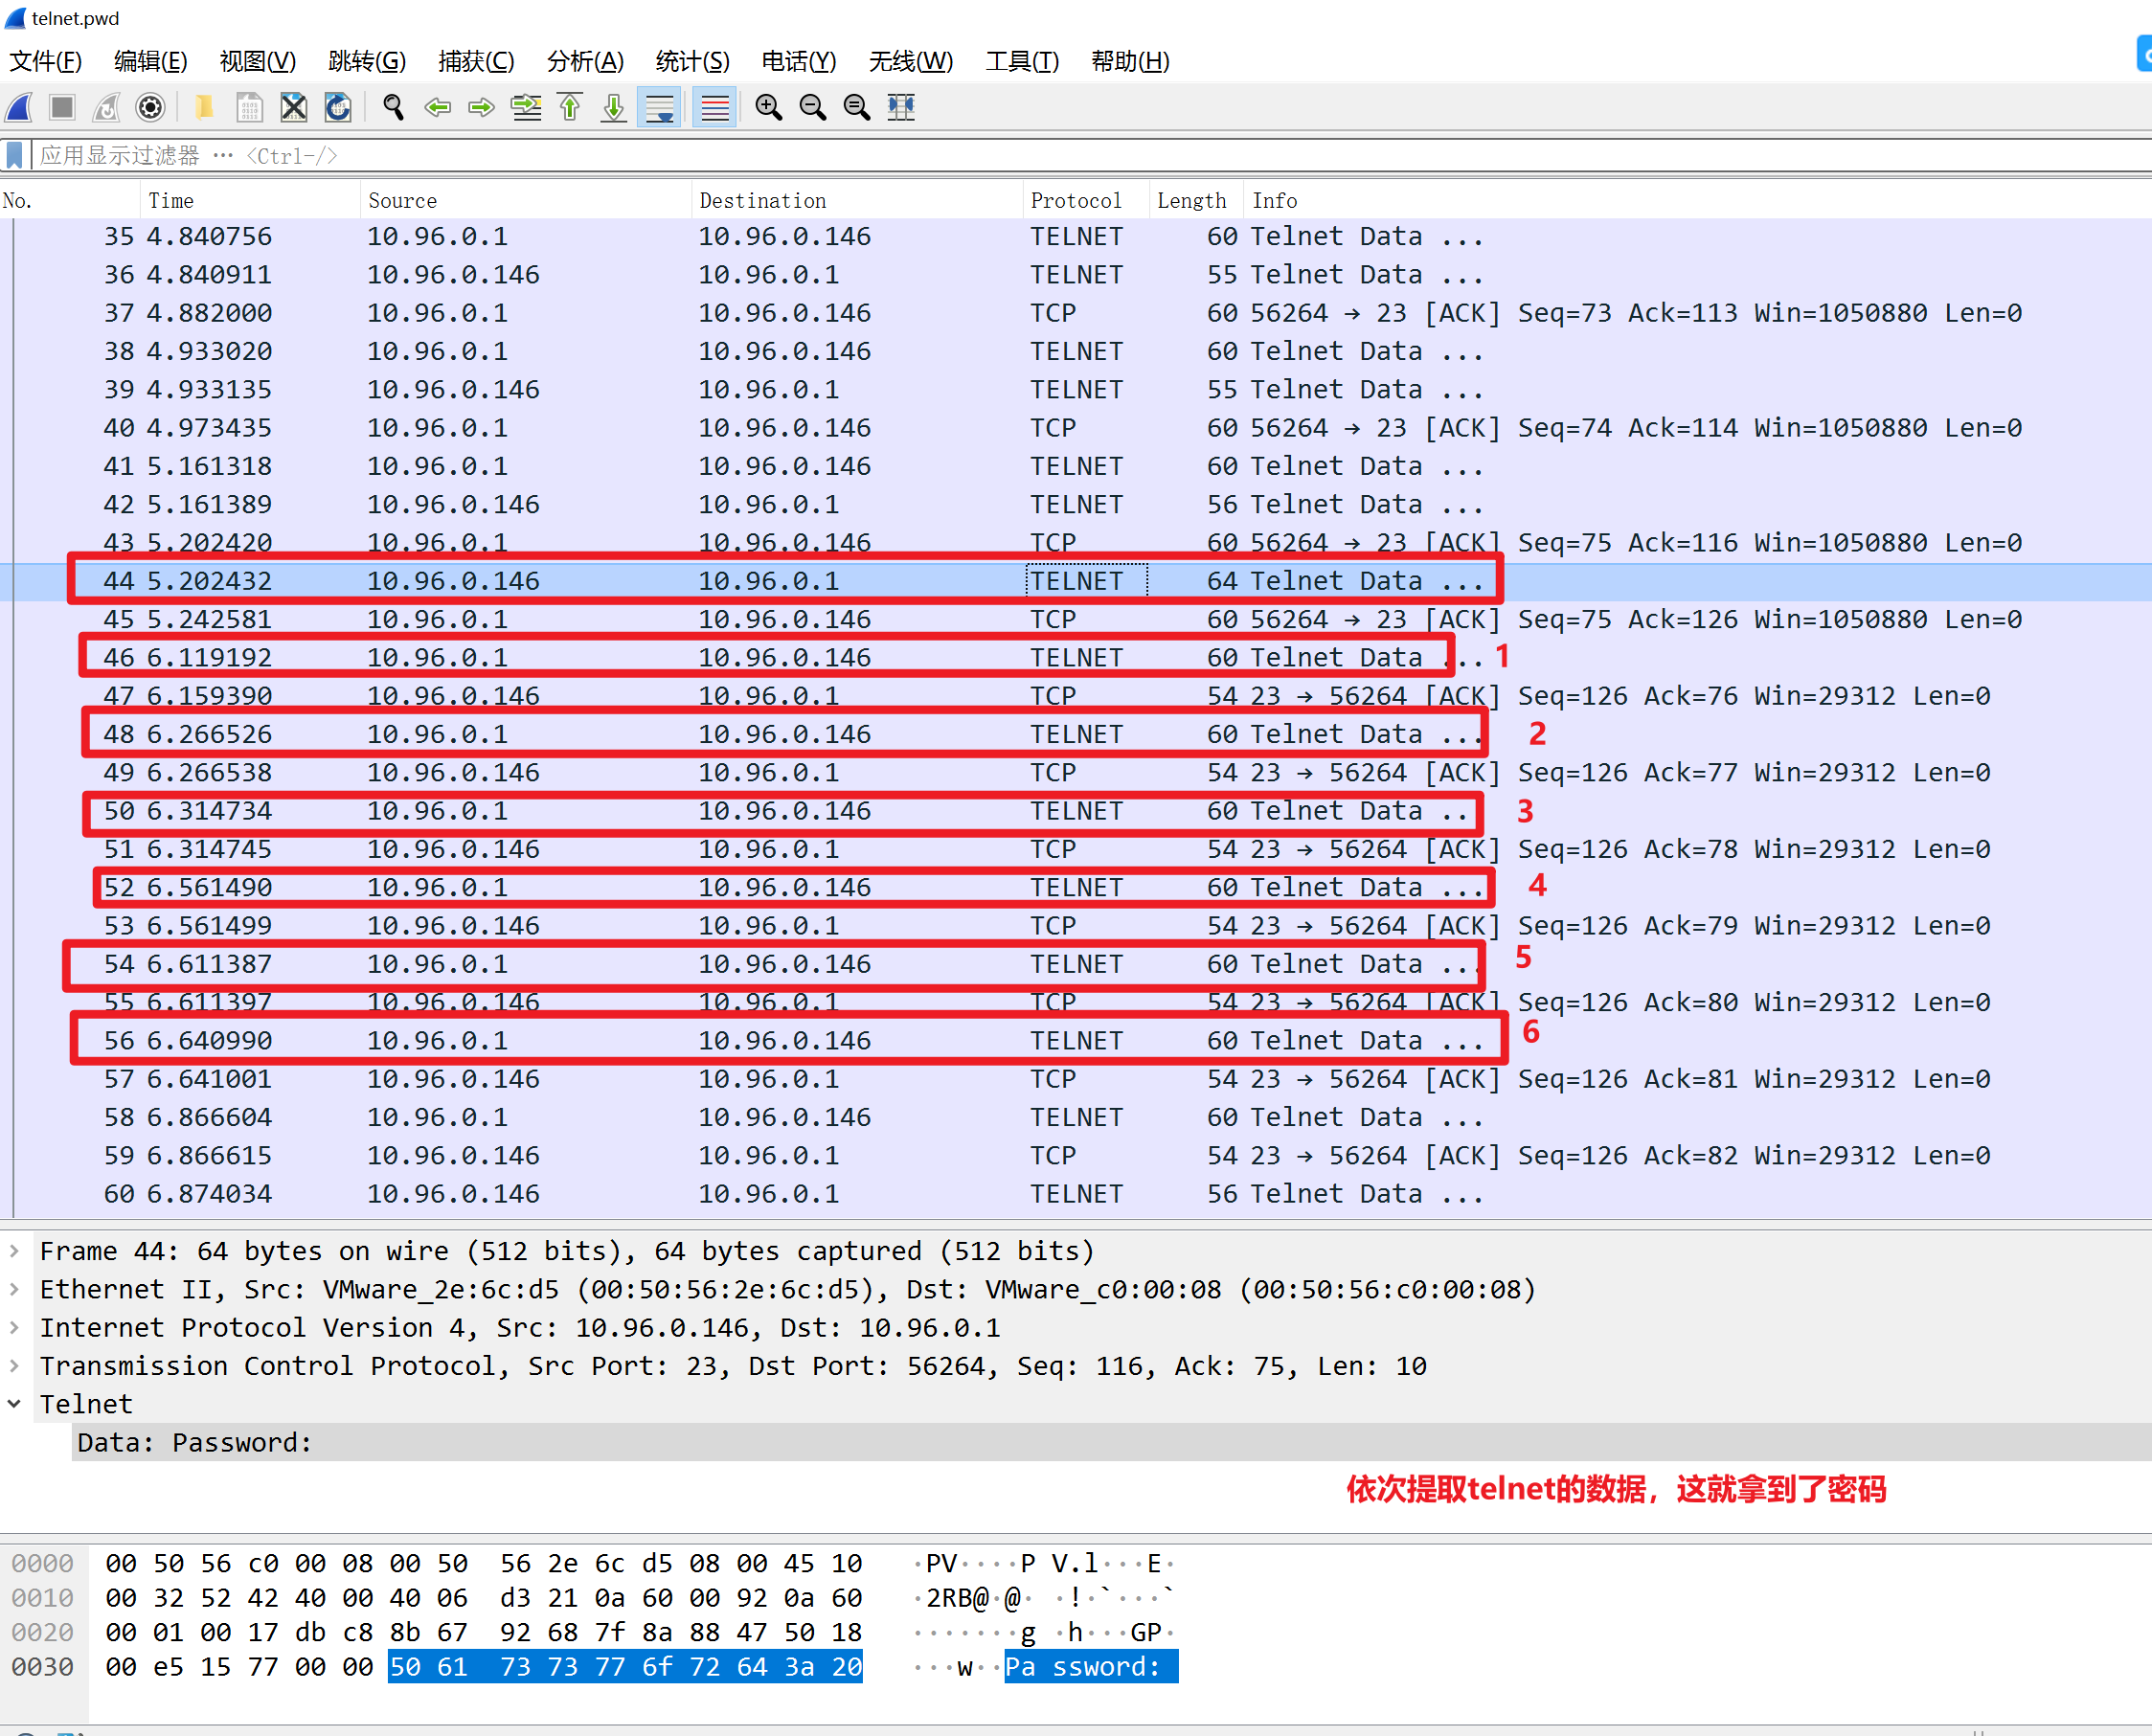Toggle packet colorization rules

(715, 107)
